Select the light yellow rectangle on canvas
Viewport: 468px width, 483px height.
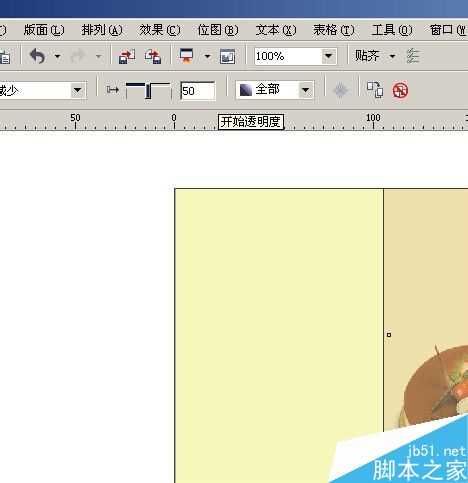click(x=279, y=335)
